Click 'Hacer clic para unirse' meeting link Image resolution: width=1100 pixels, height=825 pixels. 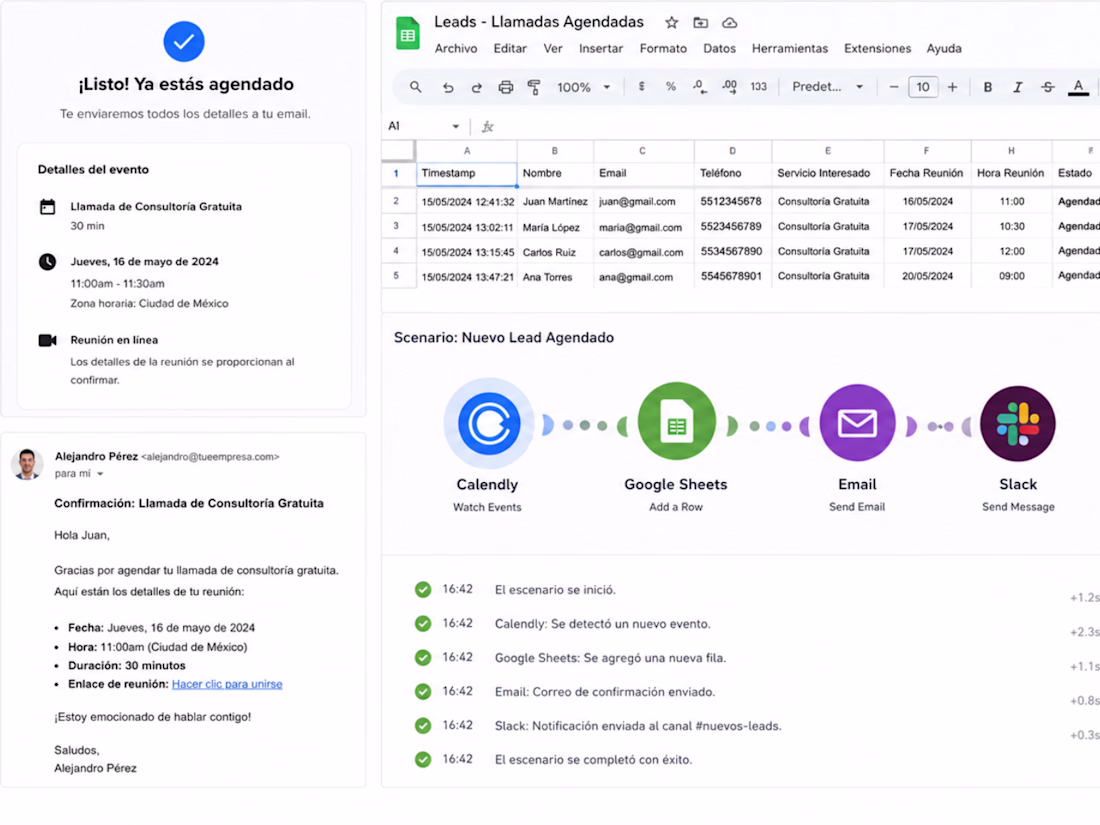tap(227, 684)
